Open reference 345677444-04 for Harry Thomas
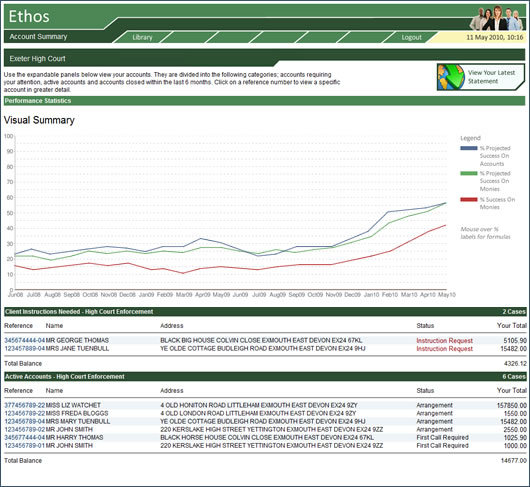 24,438
